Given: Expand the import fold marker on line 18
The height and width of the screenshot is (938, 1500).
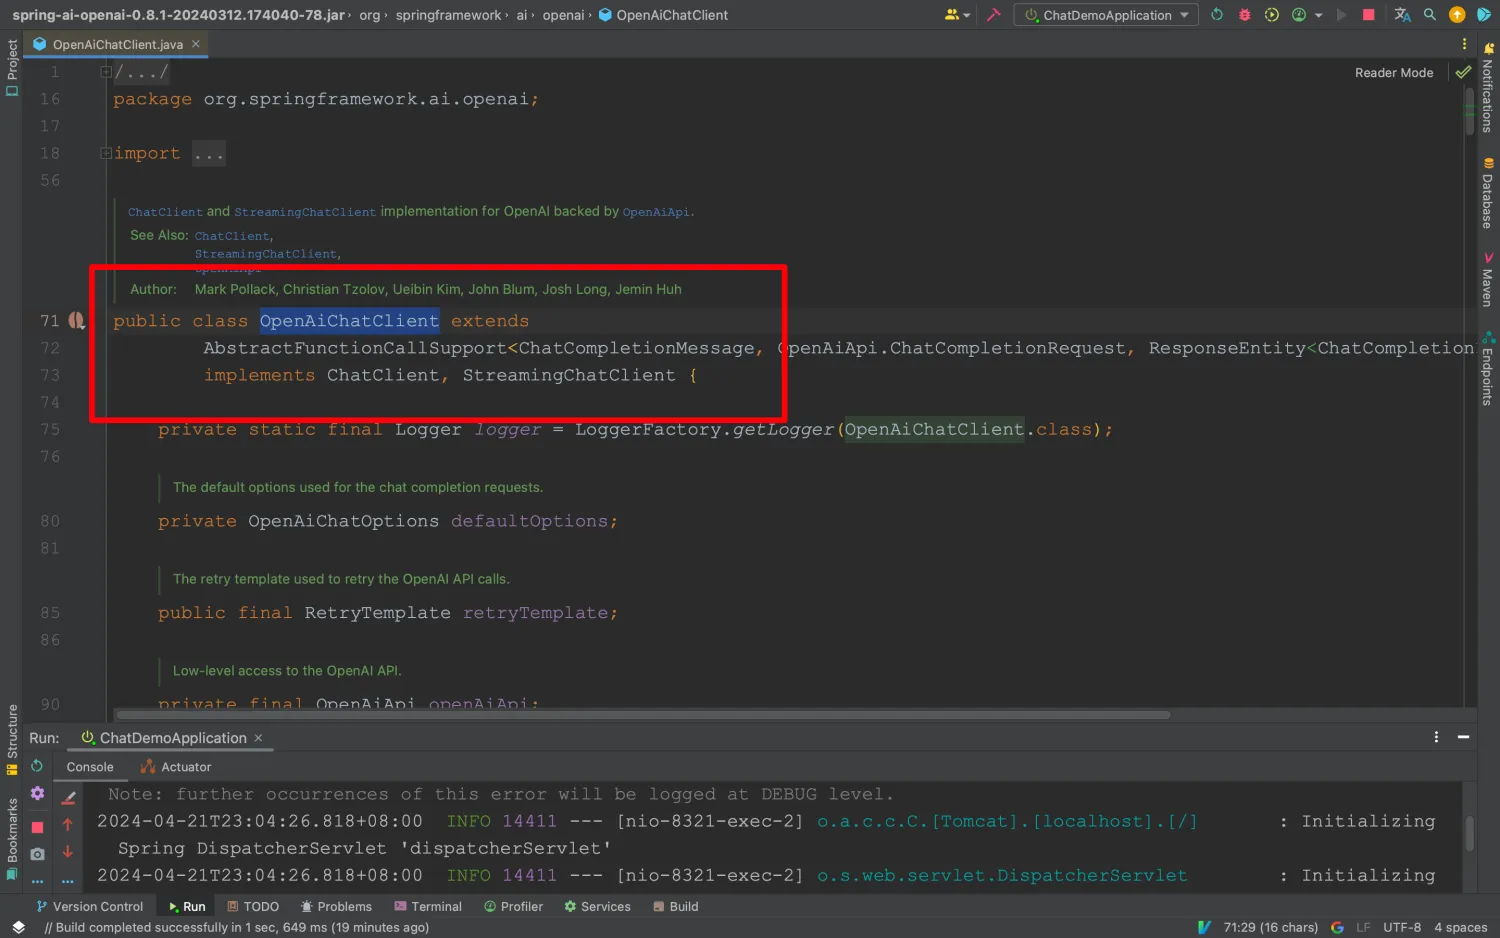Looking at the screenshot, I should pyautogui.click(x=106, y=153).
